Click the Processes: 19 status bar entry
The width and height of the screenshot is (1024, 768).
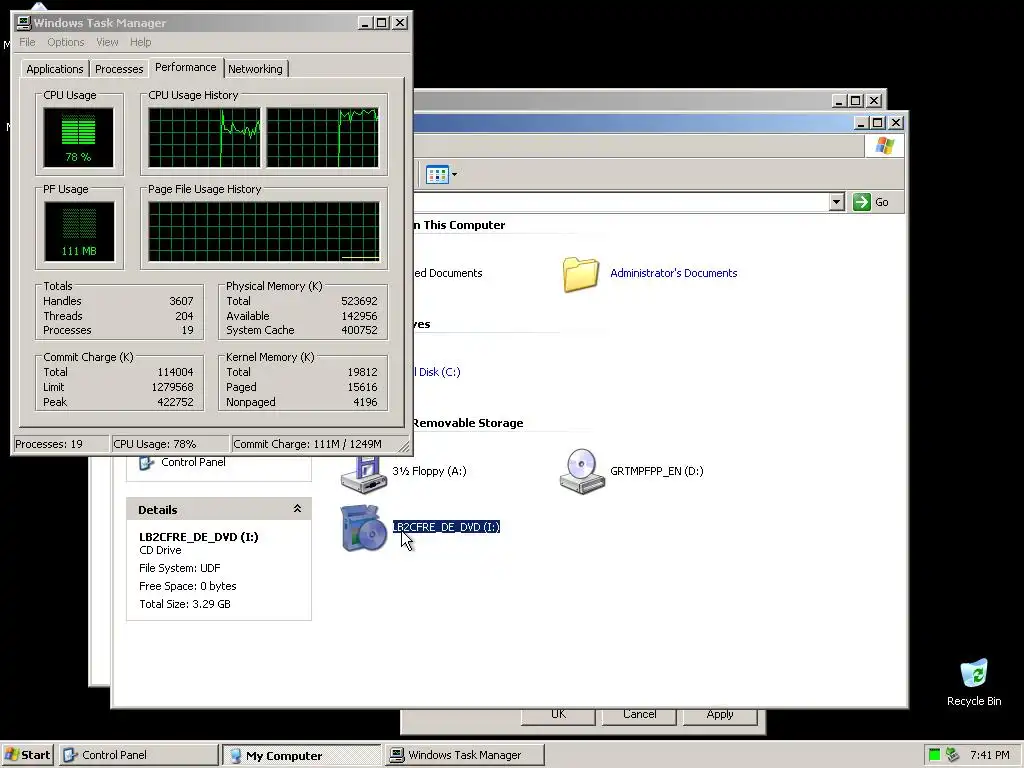tap(61, 444)
